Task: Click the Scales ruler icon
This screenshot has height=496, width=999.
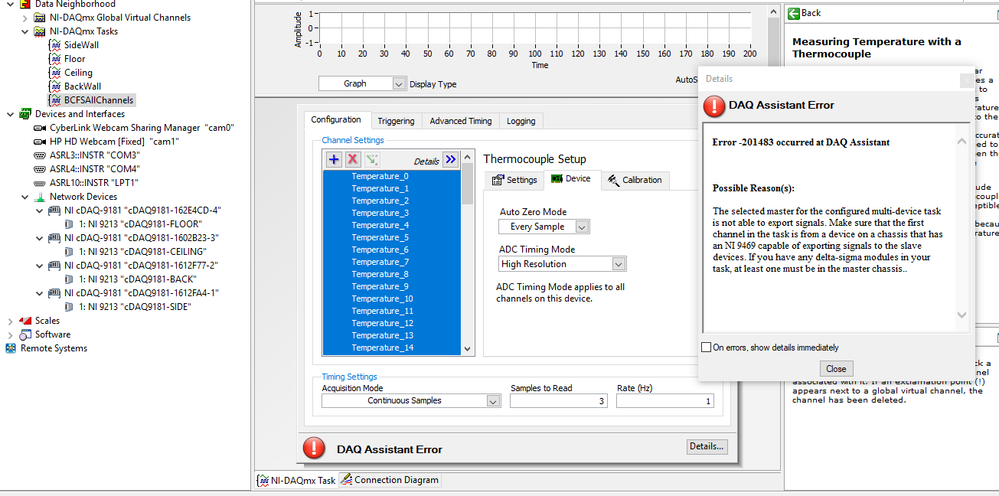Action: [x=25, y=320]
